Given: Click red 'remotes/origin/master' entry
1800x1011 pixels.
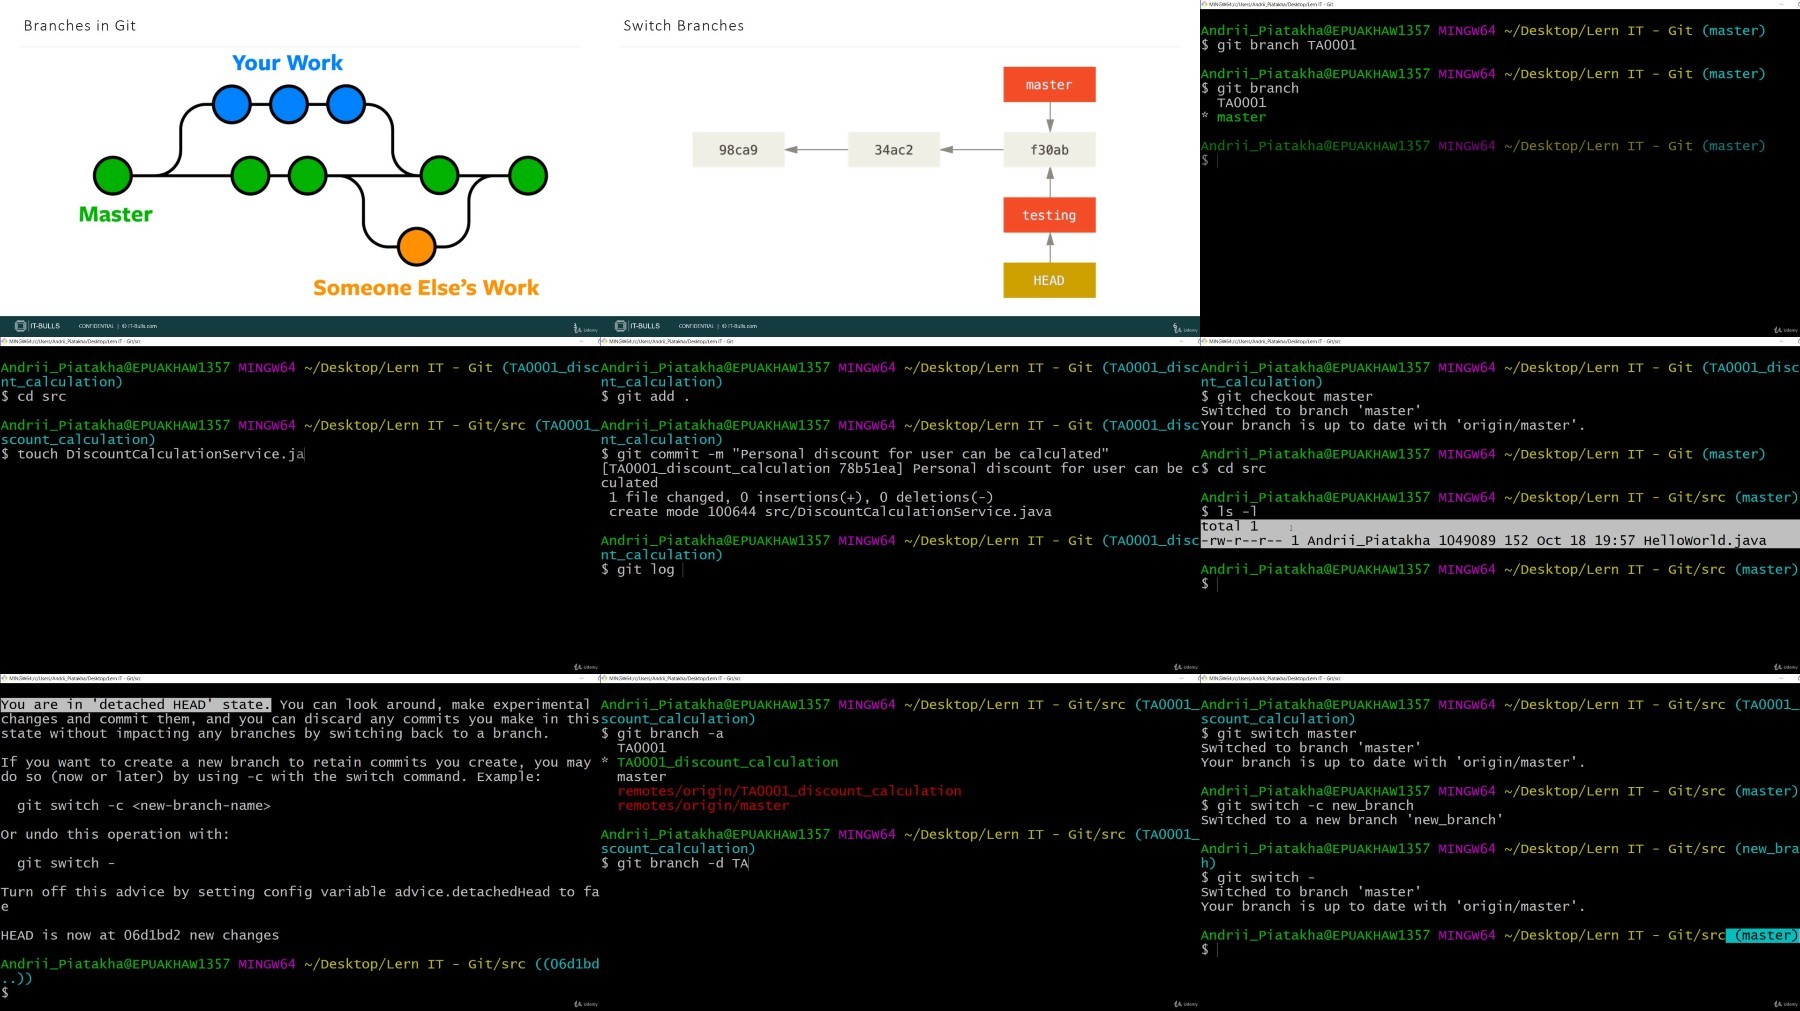Looking at the screenshot, I should tap(703, 805).
